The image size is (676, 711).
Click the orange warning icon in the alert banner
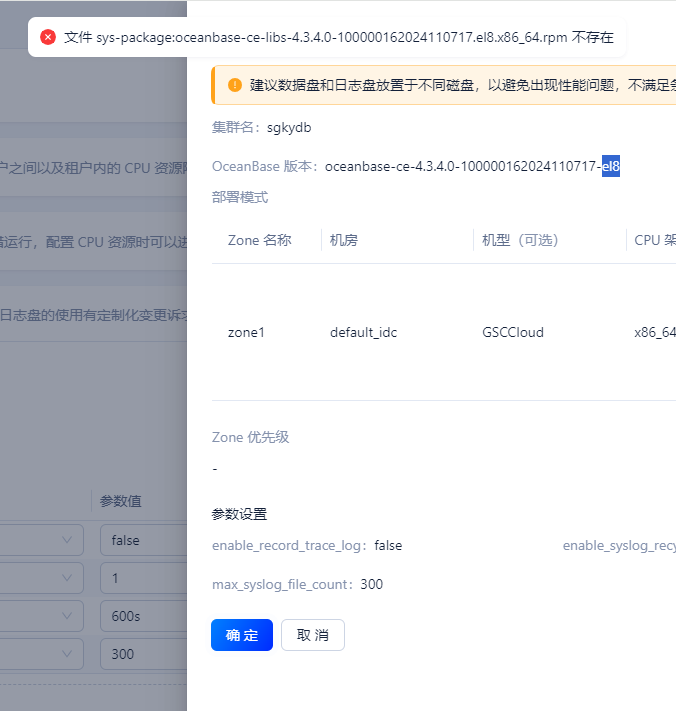[234, 85]
